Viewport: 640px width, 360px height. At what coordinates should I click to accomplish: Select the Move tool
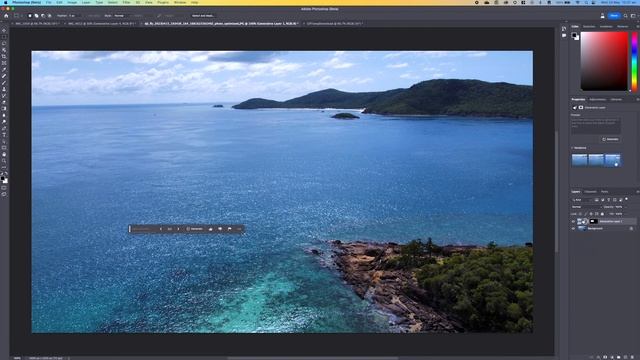click(x=4, y=31)
